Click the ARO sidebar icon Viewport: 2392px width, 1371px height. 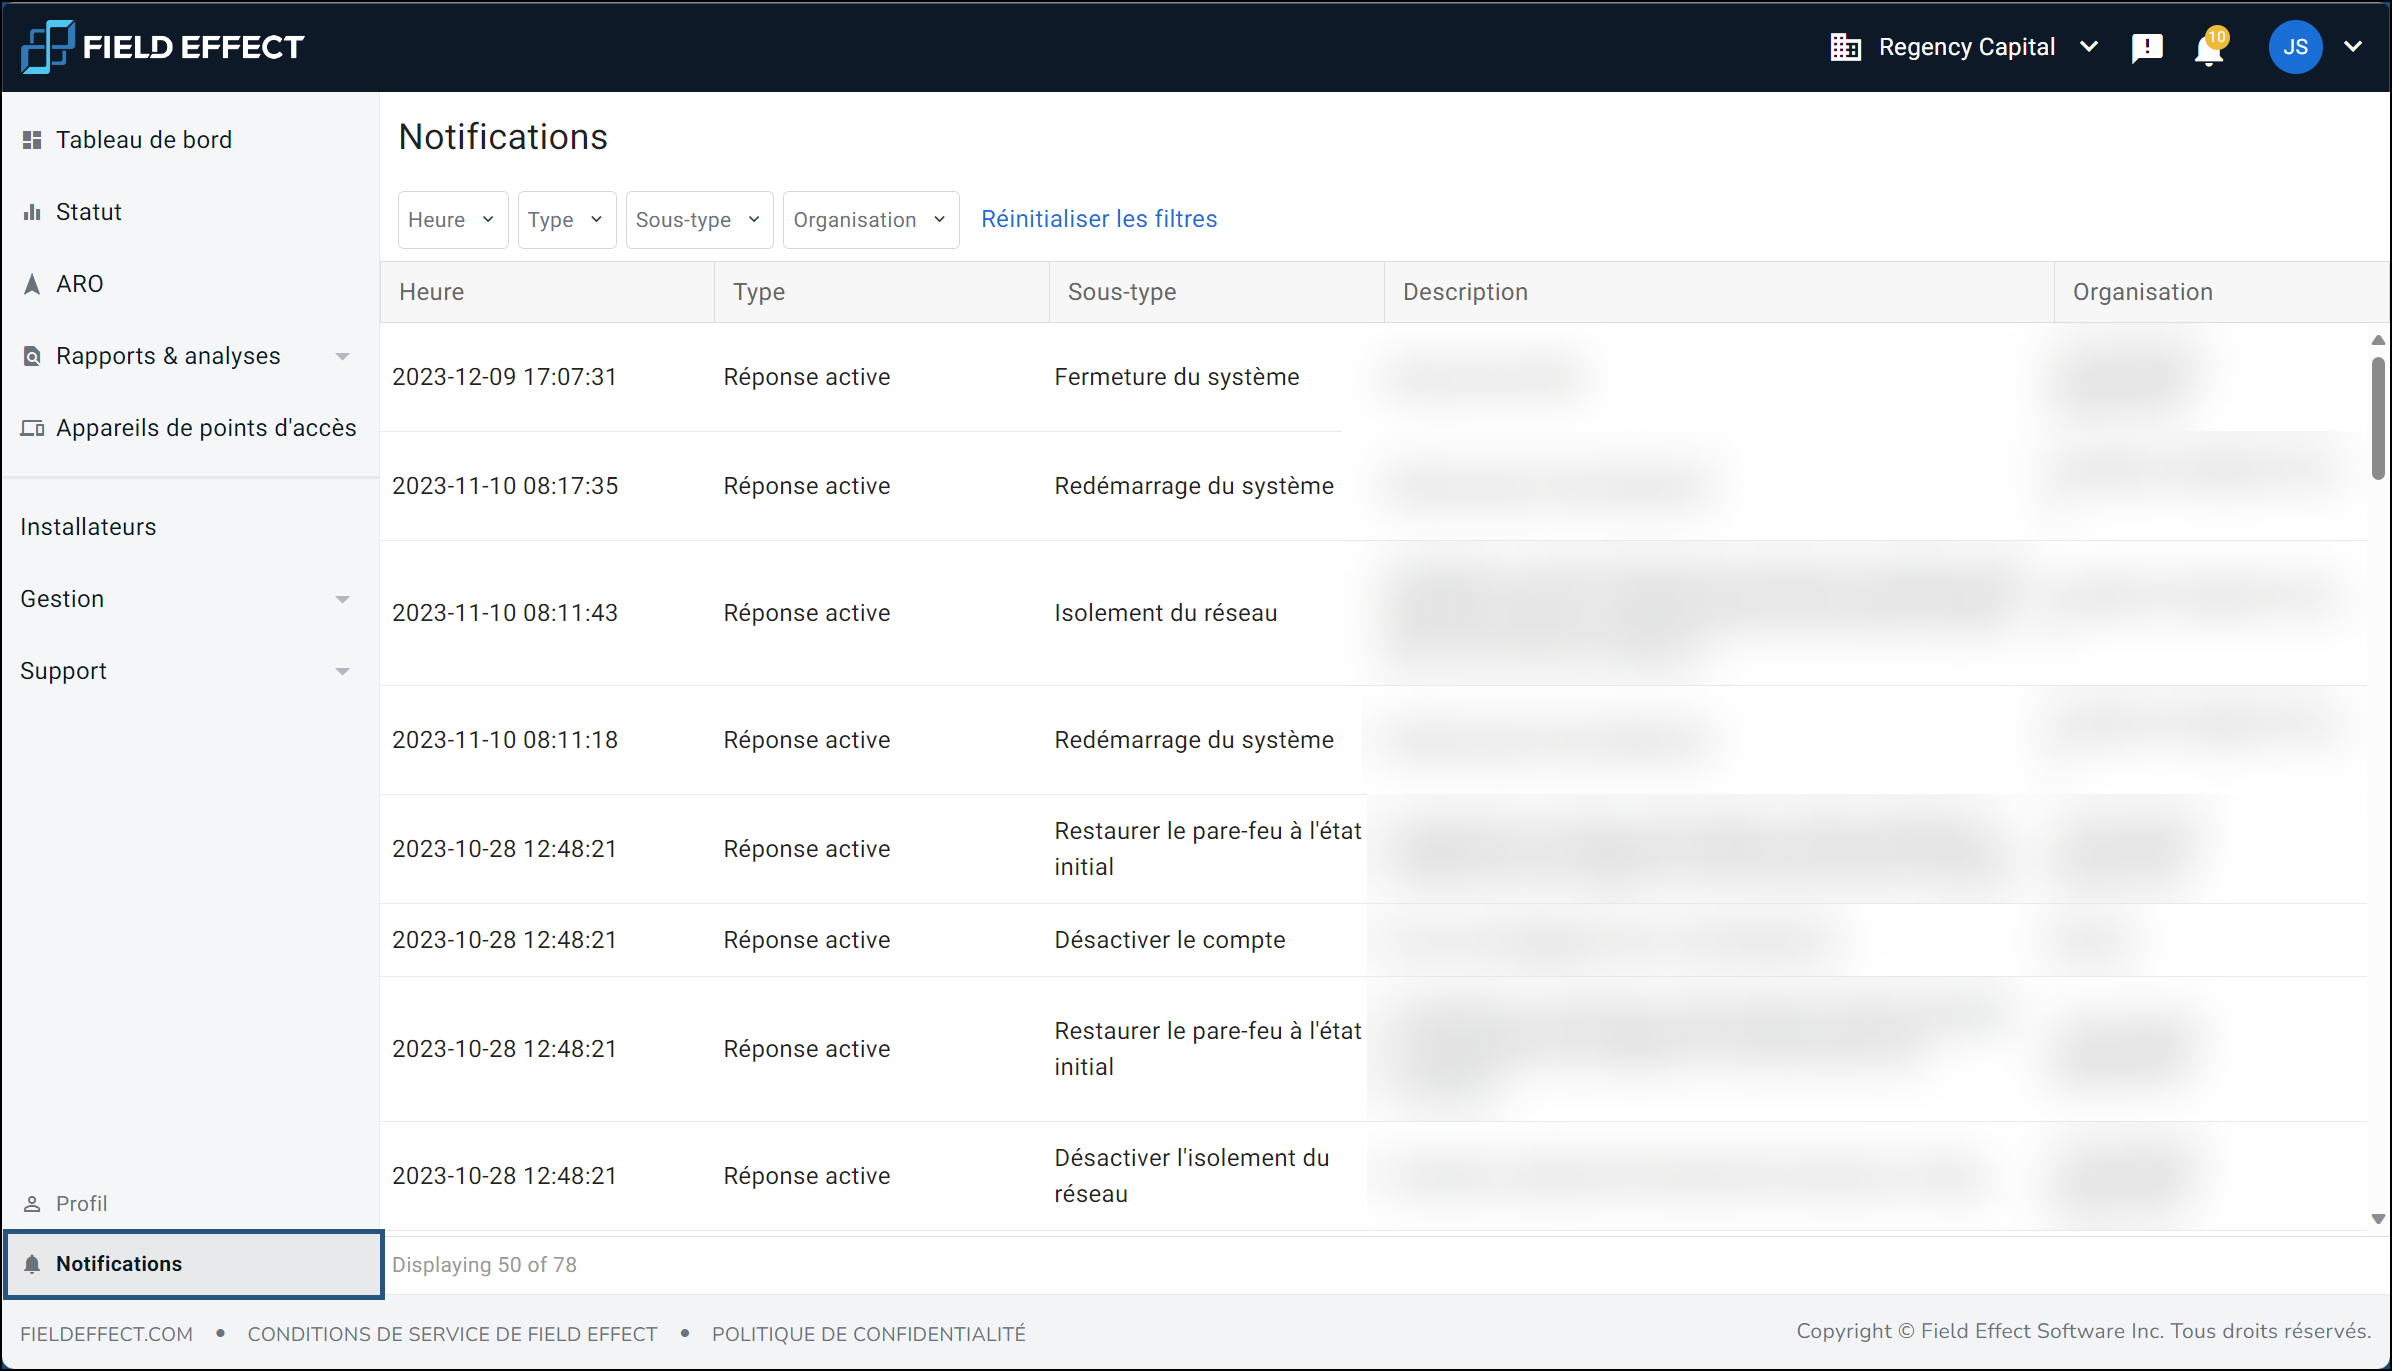click(x=32, y=284)
